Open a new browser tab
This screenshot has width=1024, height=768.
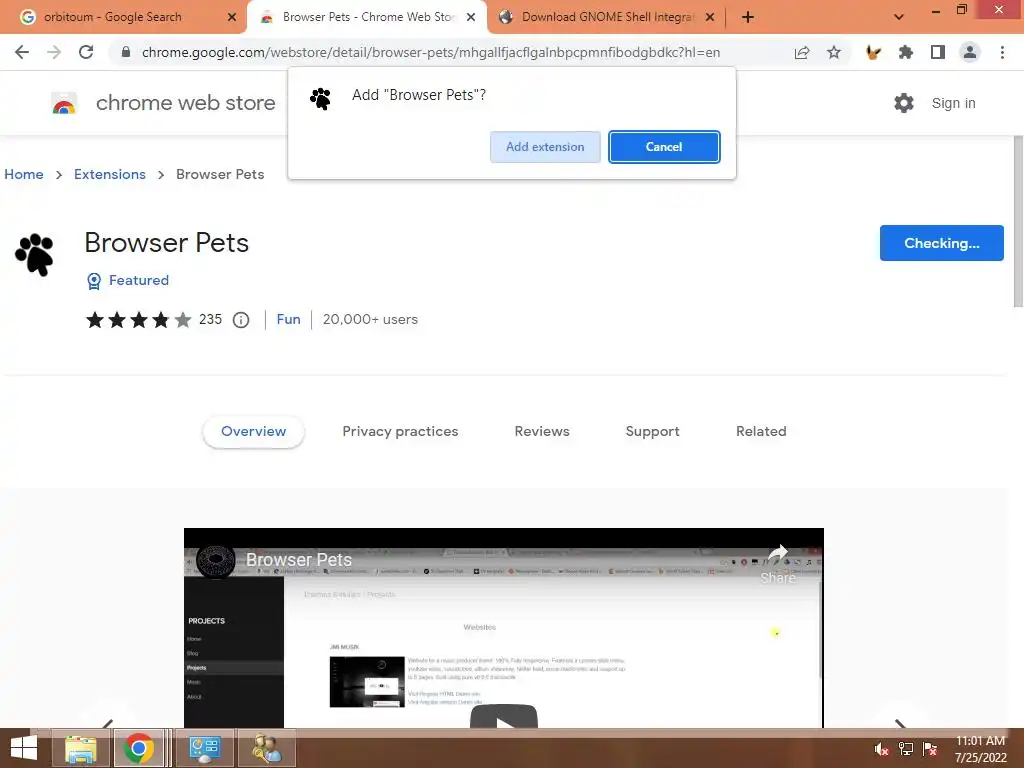tap(748, 17)
